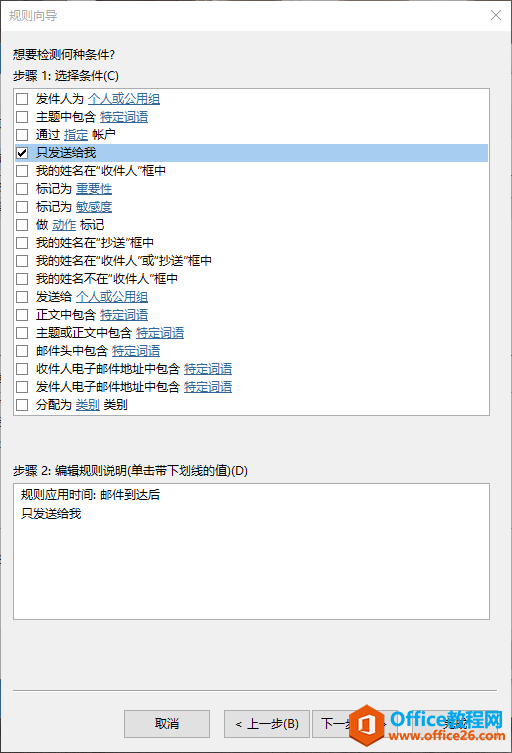Open the 类别 link in 分配为

pyautogui.click(x=88, y=405)
